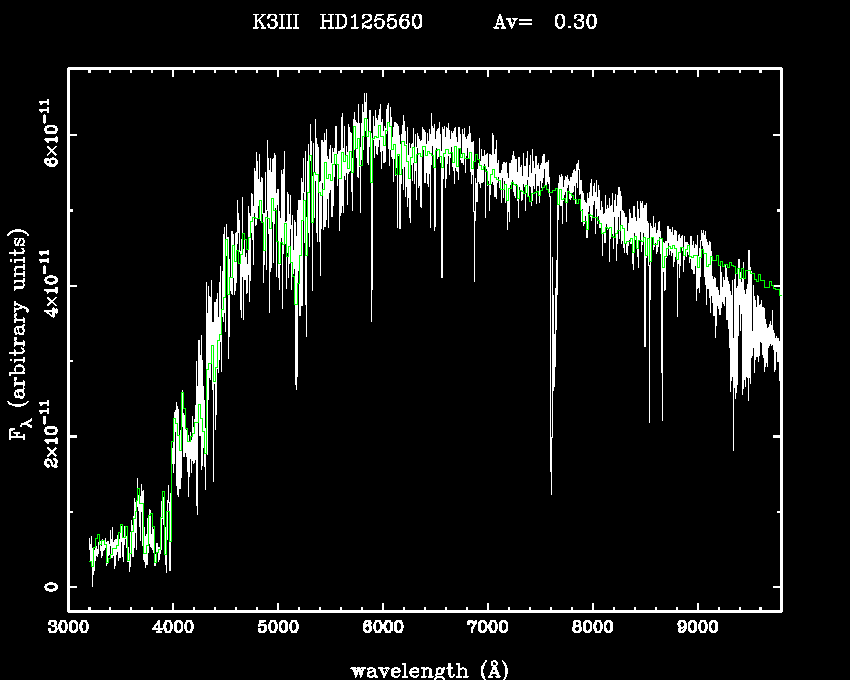The image size is (850, 680).
Task: Click green model curve end near 9700 Å
Action: [778, 289]
